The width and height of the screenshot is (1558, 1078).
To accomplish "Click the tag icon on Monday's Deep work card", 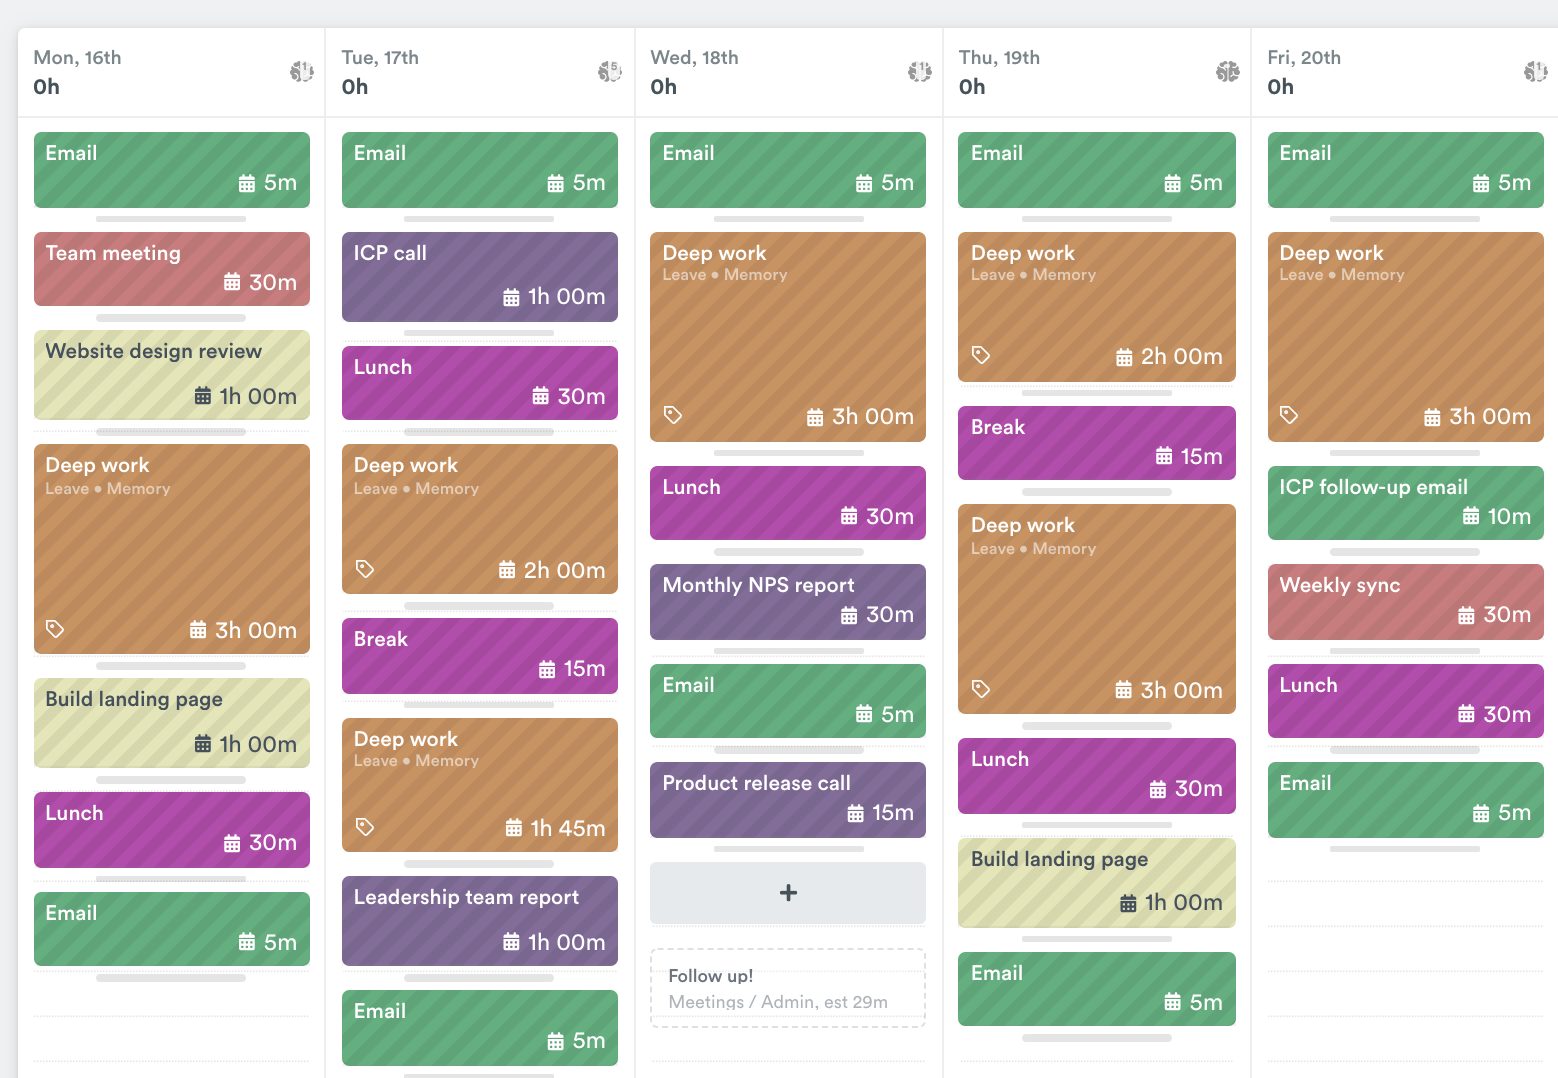I will [55, 630].
